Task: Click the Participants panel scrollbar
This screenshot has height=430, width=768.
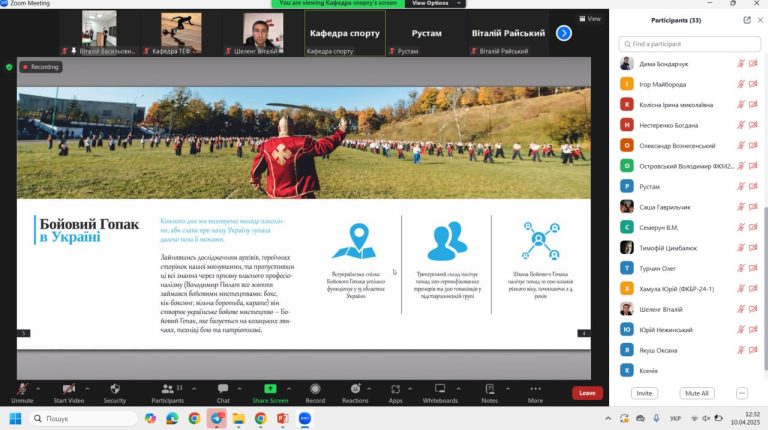Action: click(x=765, y=288)
